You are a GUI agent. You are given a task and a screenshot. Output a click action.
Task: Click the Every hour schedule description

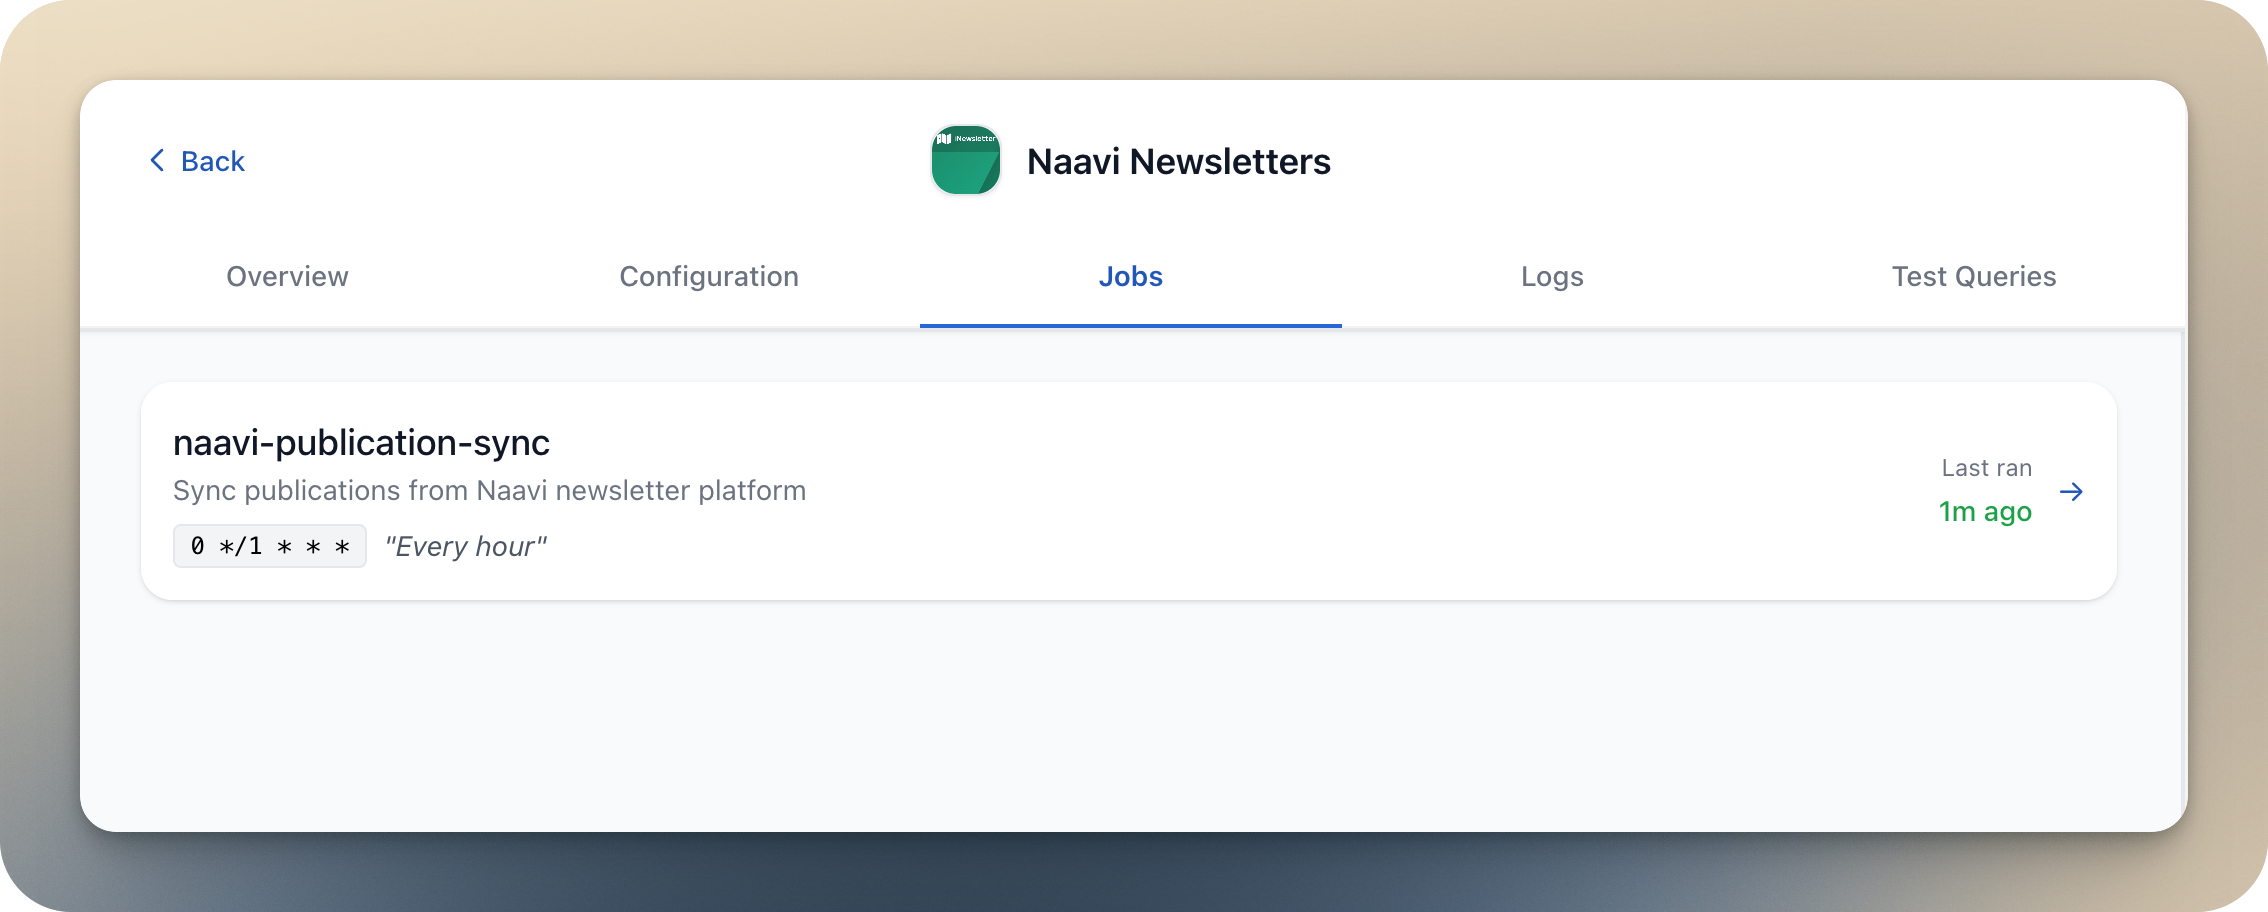466,546
